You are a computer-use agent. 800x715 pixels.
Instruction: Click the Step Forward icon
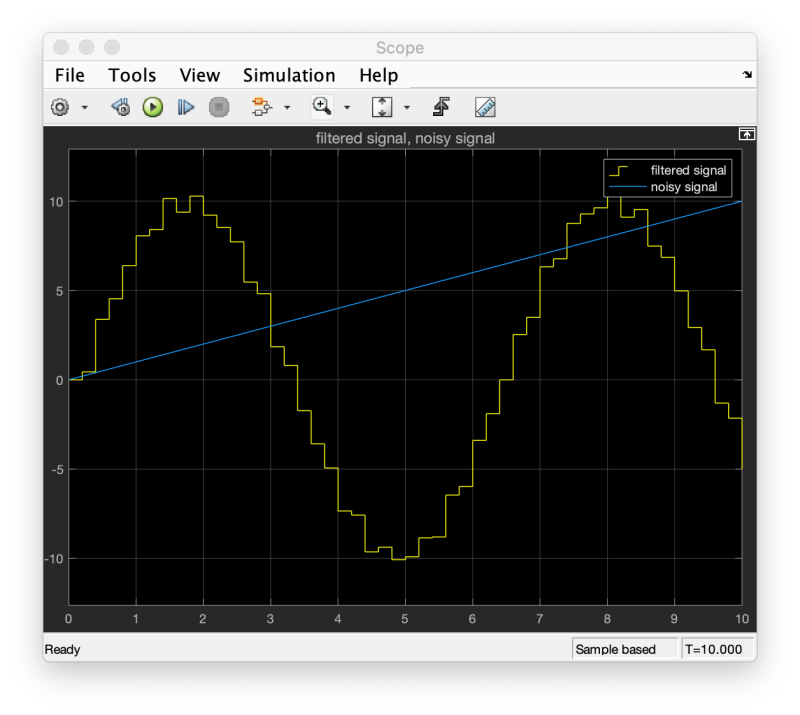point(186,107)
